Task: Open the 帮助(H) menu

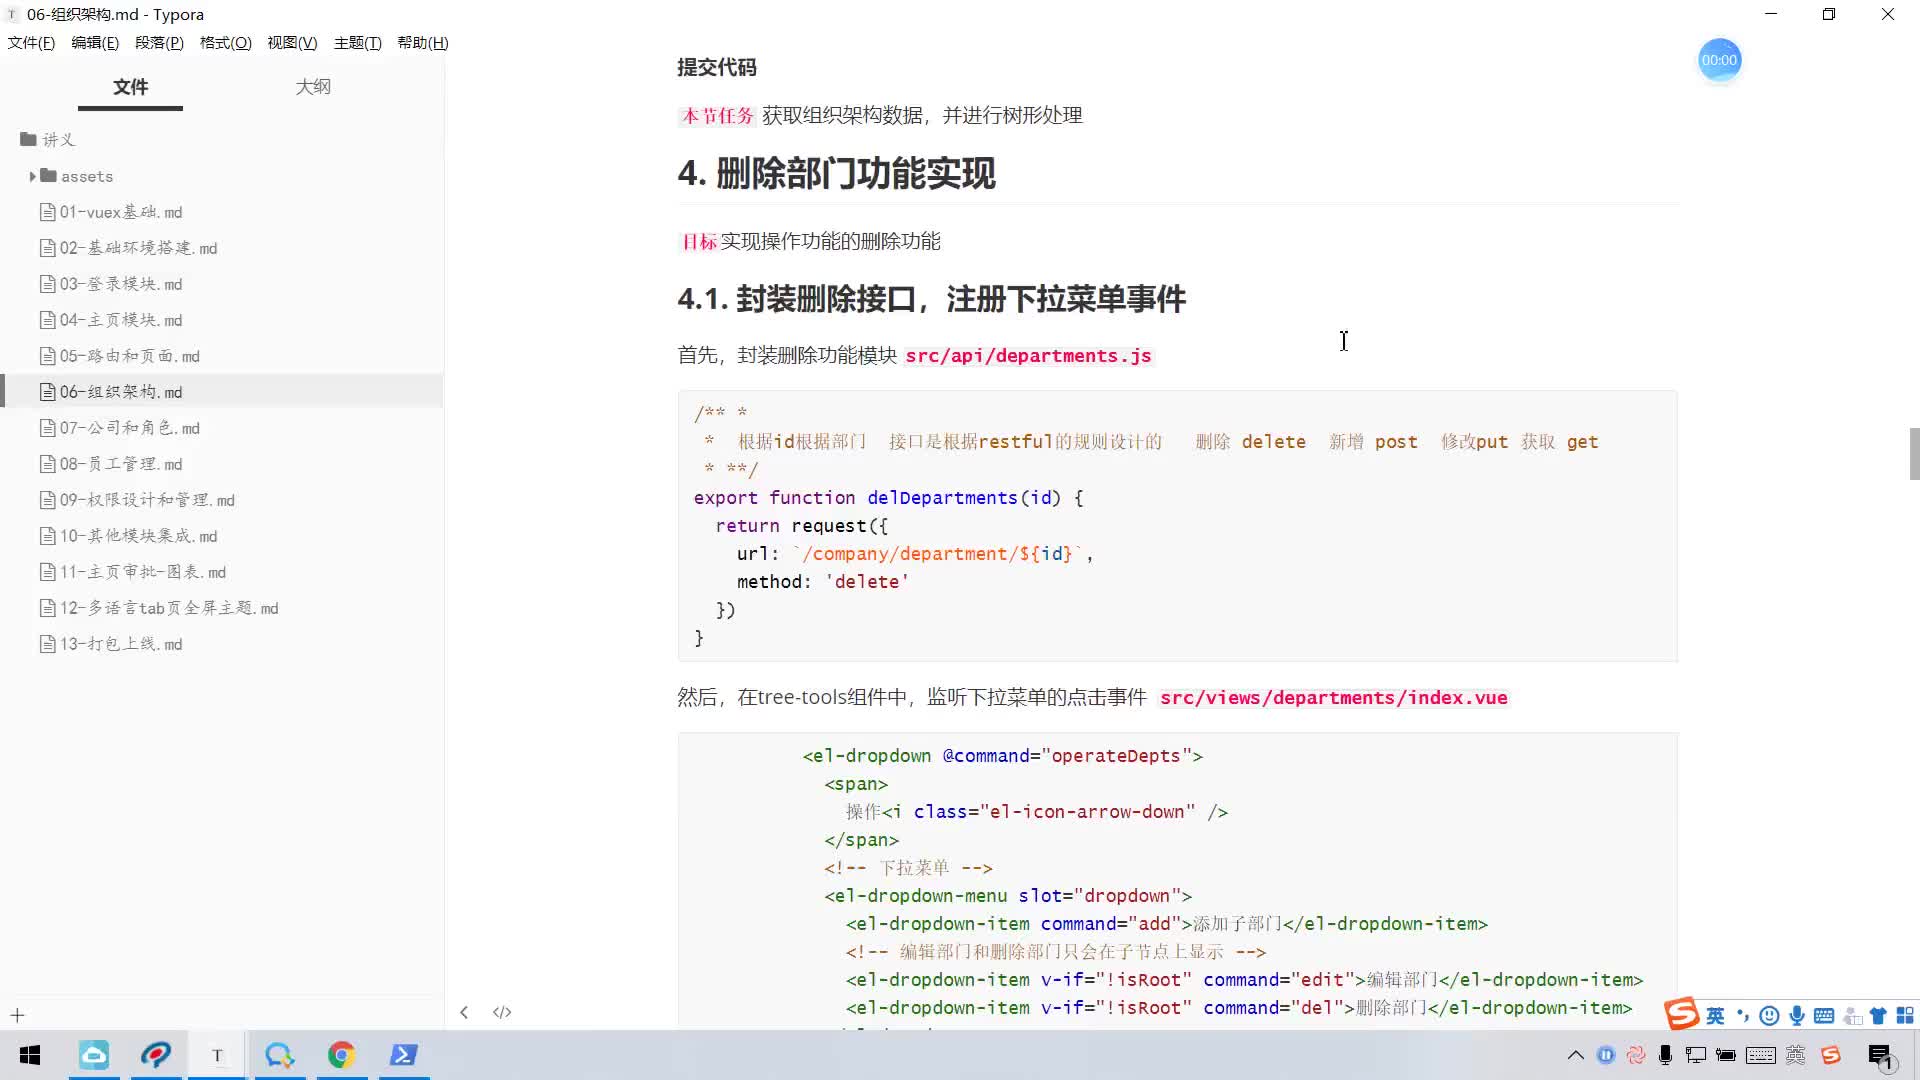Action: (423, 43)
